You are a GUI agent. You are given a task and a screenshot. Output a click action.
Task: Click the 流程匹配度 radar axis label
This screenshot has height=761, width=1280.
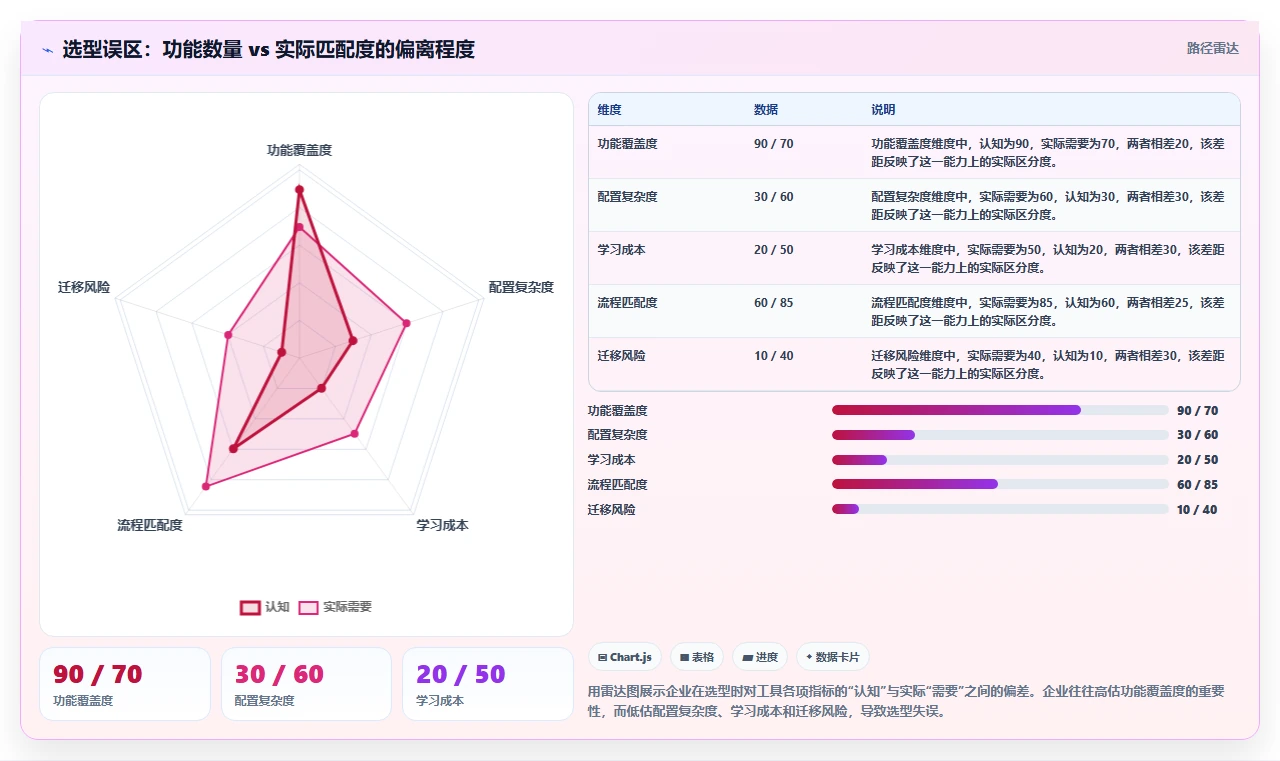(x=150, y=525)
